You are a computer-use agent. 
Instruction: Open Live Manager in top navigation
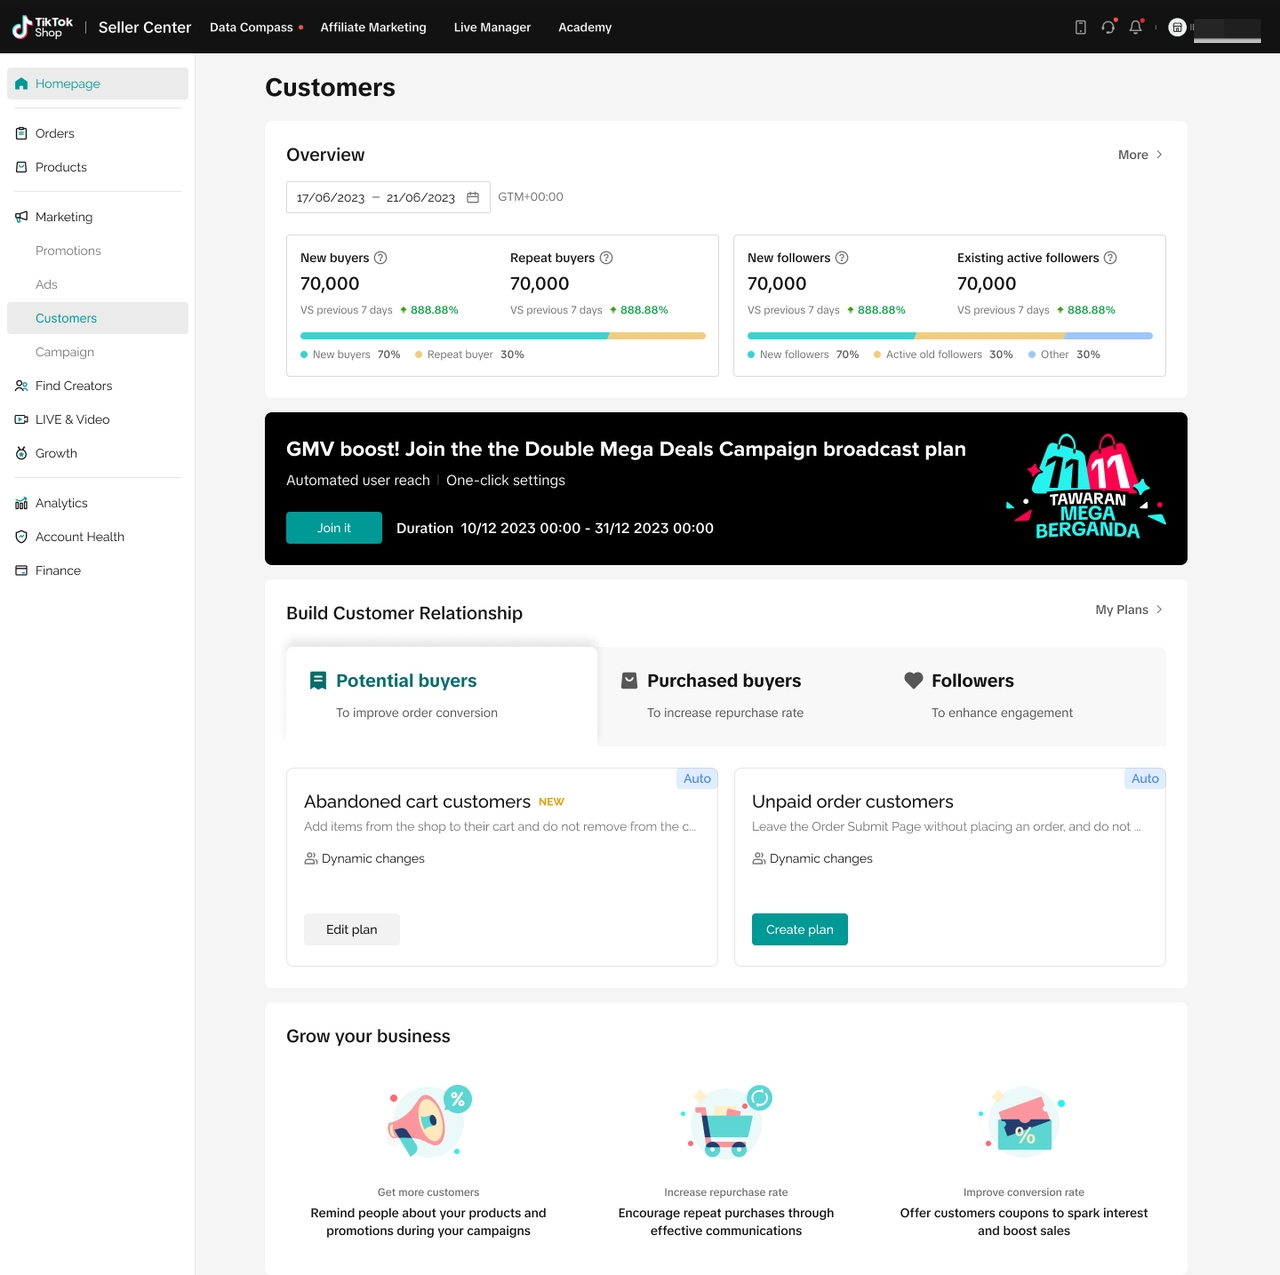pos(492,27)
